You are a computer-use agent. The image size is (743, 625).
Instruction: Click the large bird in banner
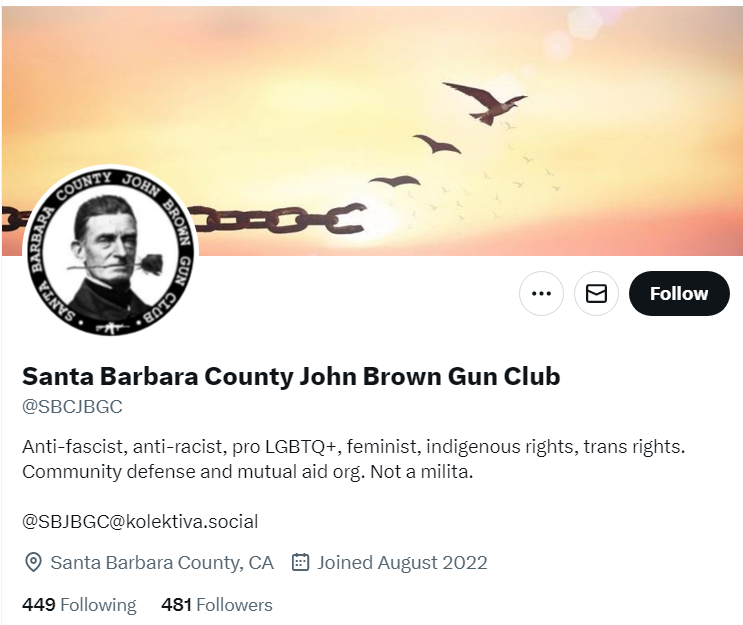[485, 103]
